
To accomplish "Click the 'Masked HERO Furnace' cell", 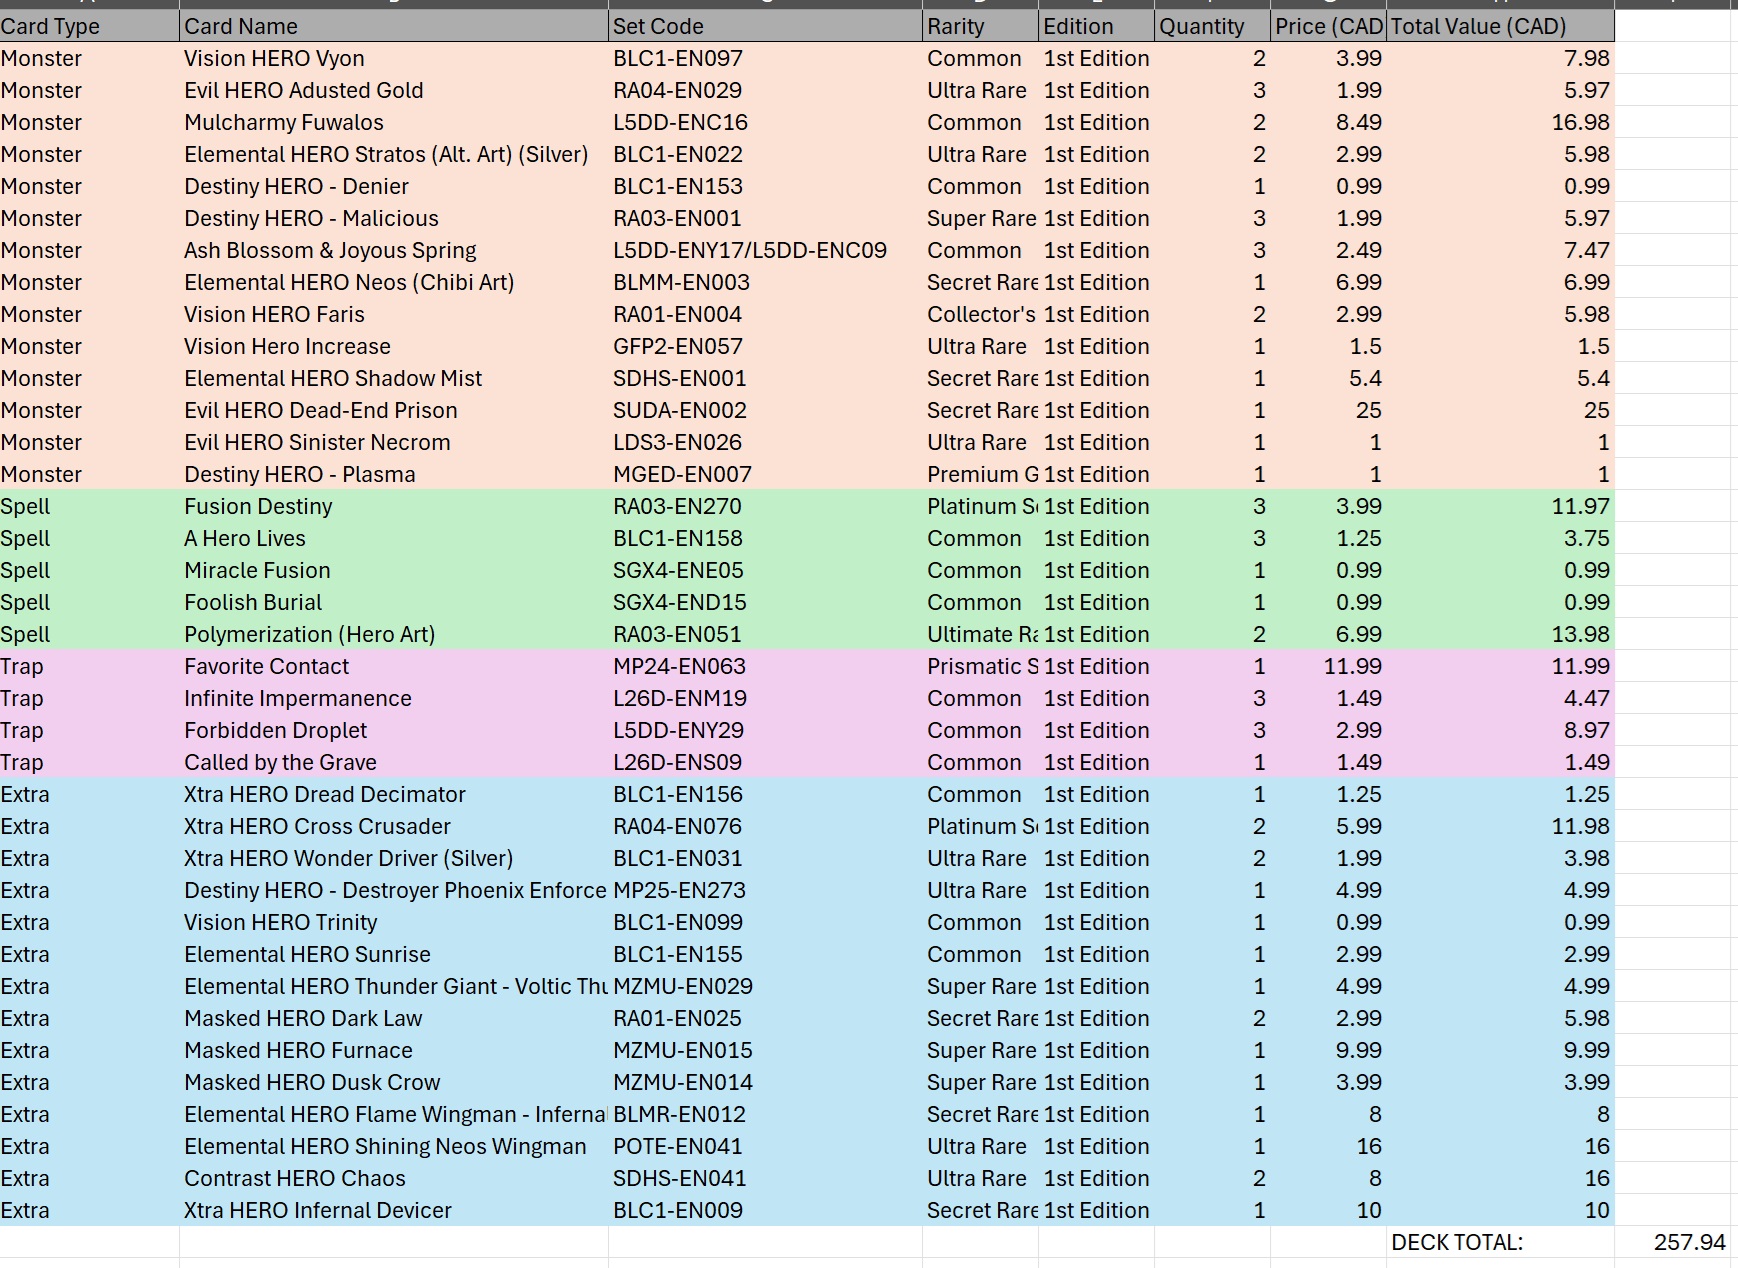I will tap(394, 1050).
